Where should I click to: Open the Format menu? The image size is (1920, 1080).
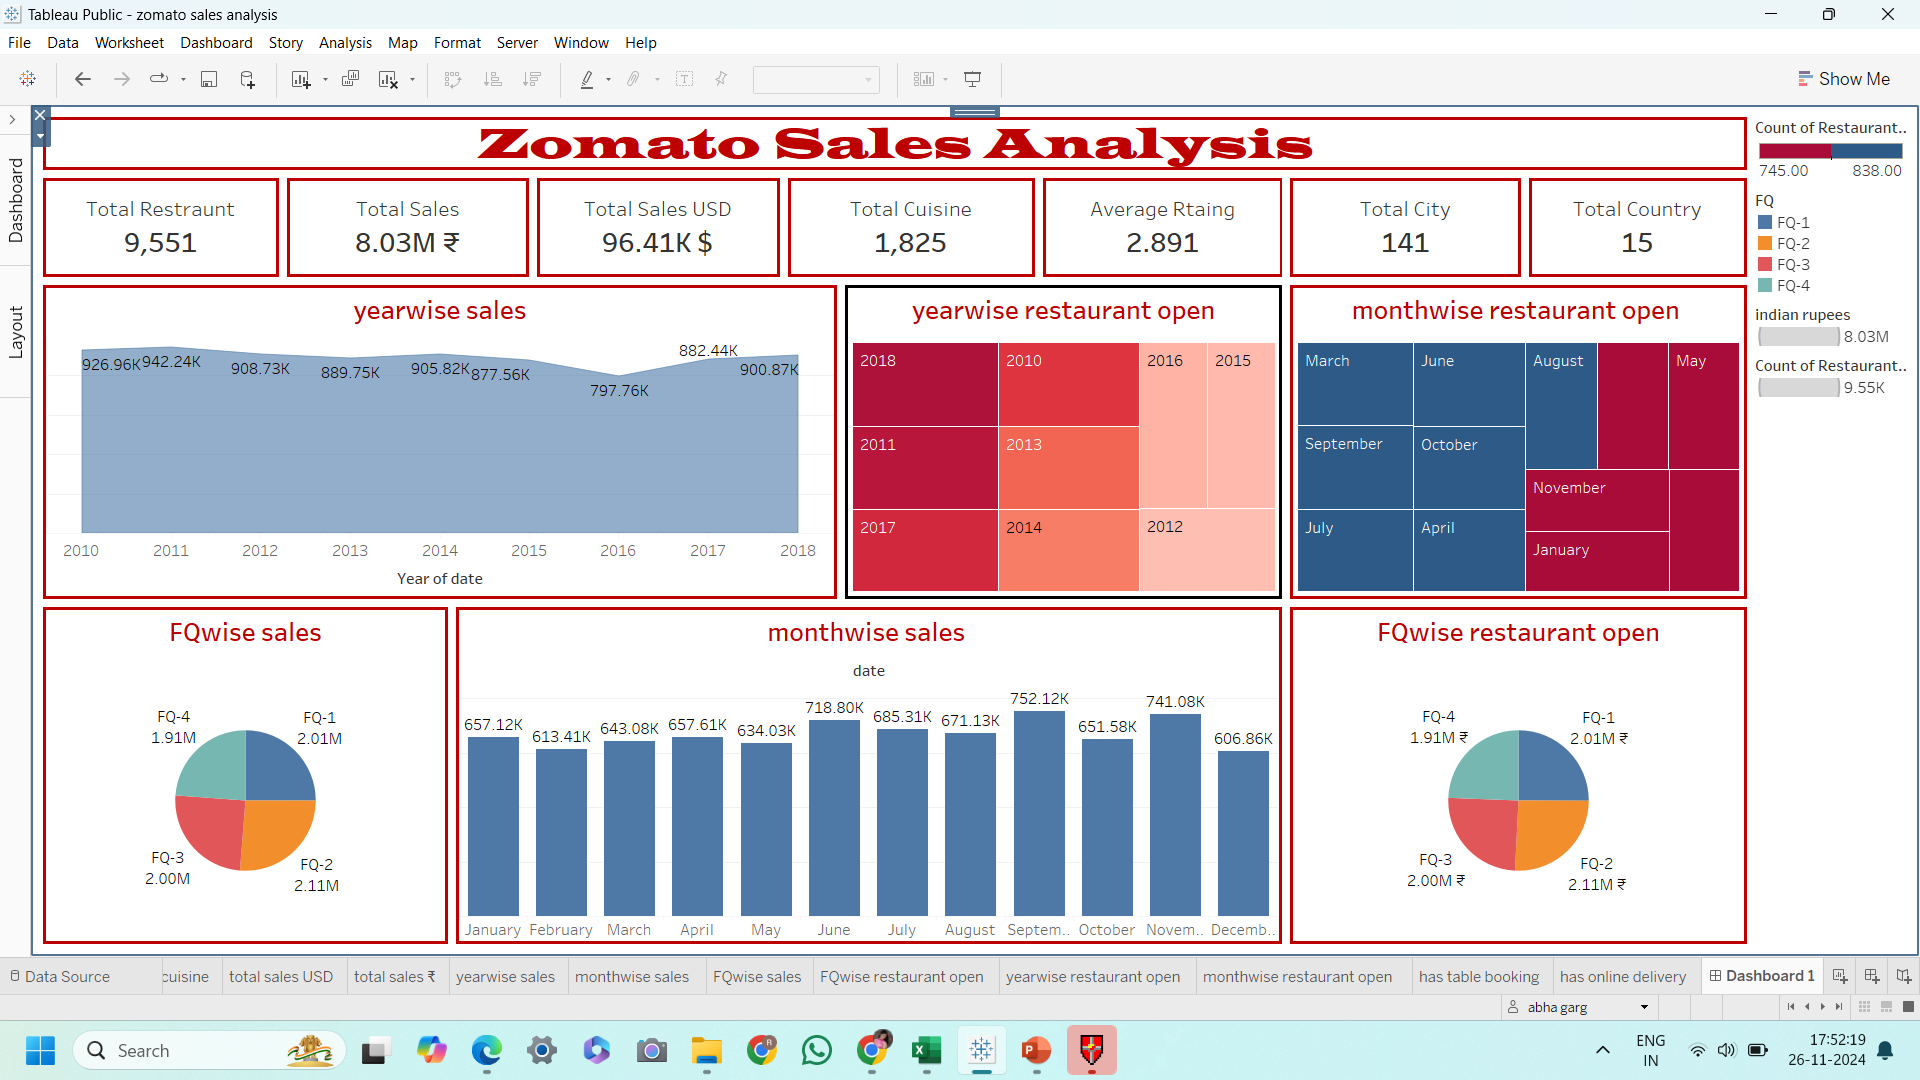tap(457, 43)
